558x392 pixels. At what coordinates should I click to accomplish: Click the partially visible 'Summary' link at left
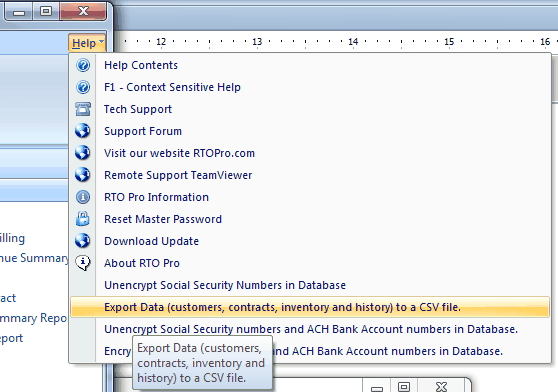click(34, 258)
